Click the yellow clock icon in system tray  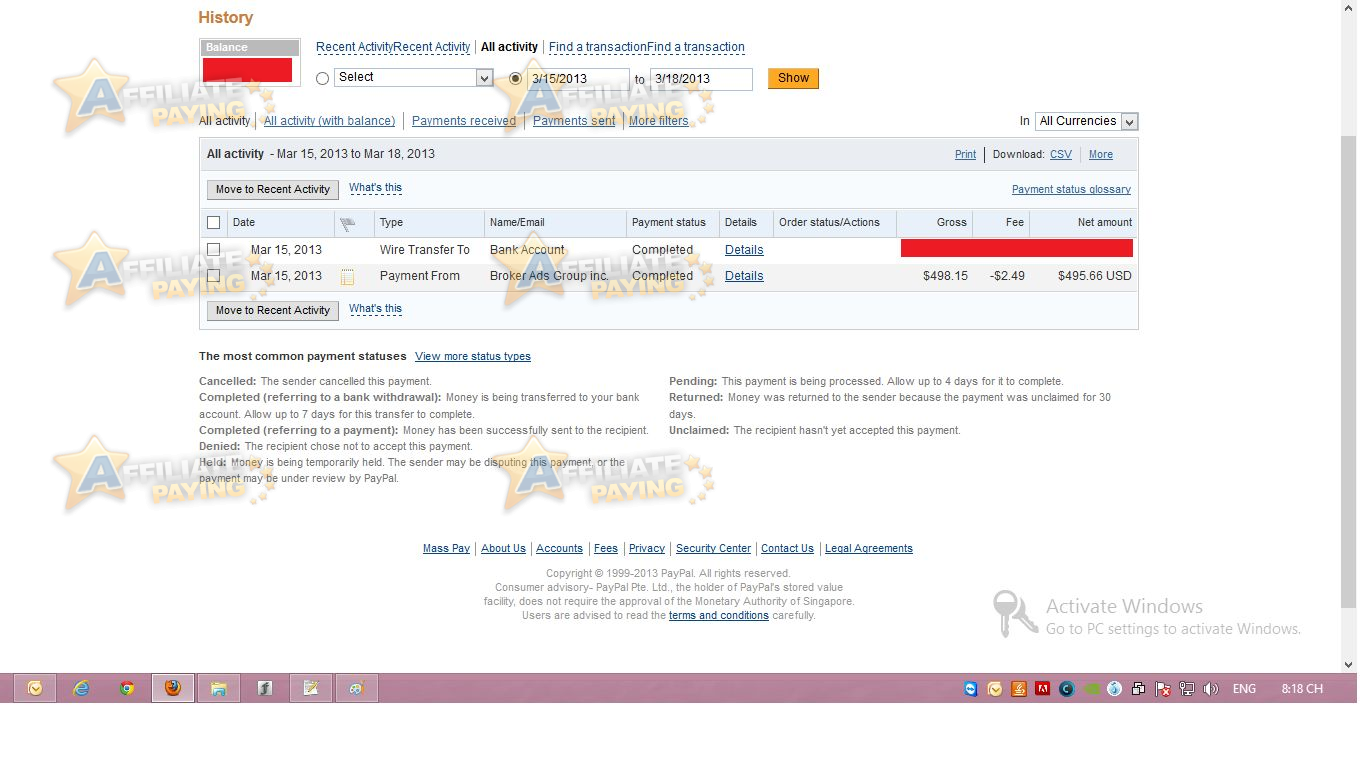point(995,689)
